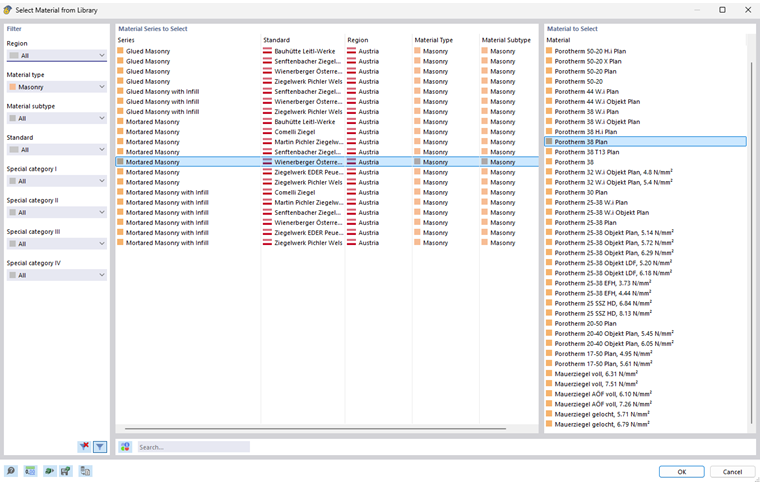Click the magnifier help icon at bottom left
The image size is (760, 485).
pos(11,471)
